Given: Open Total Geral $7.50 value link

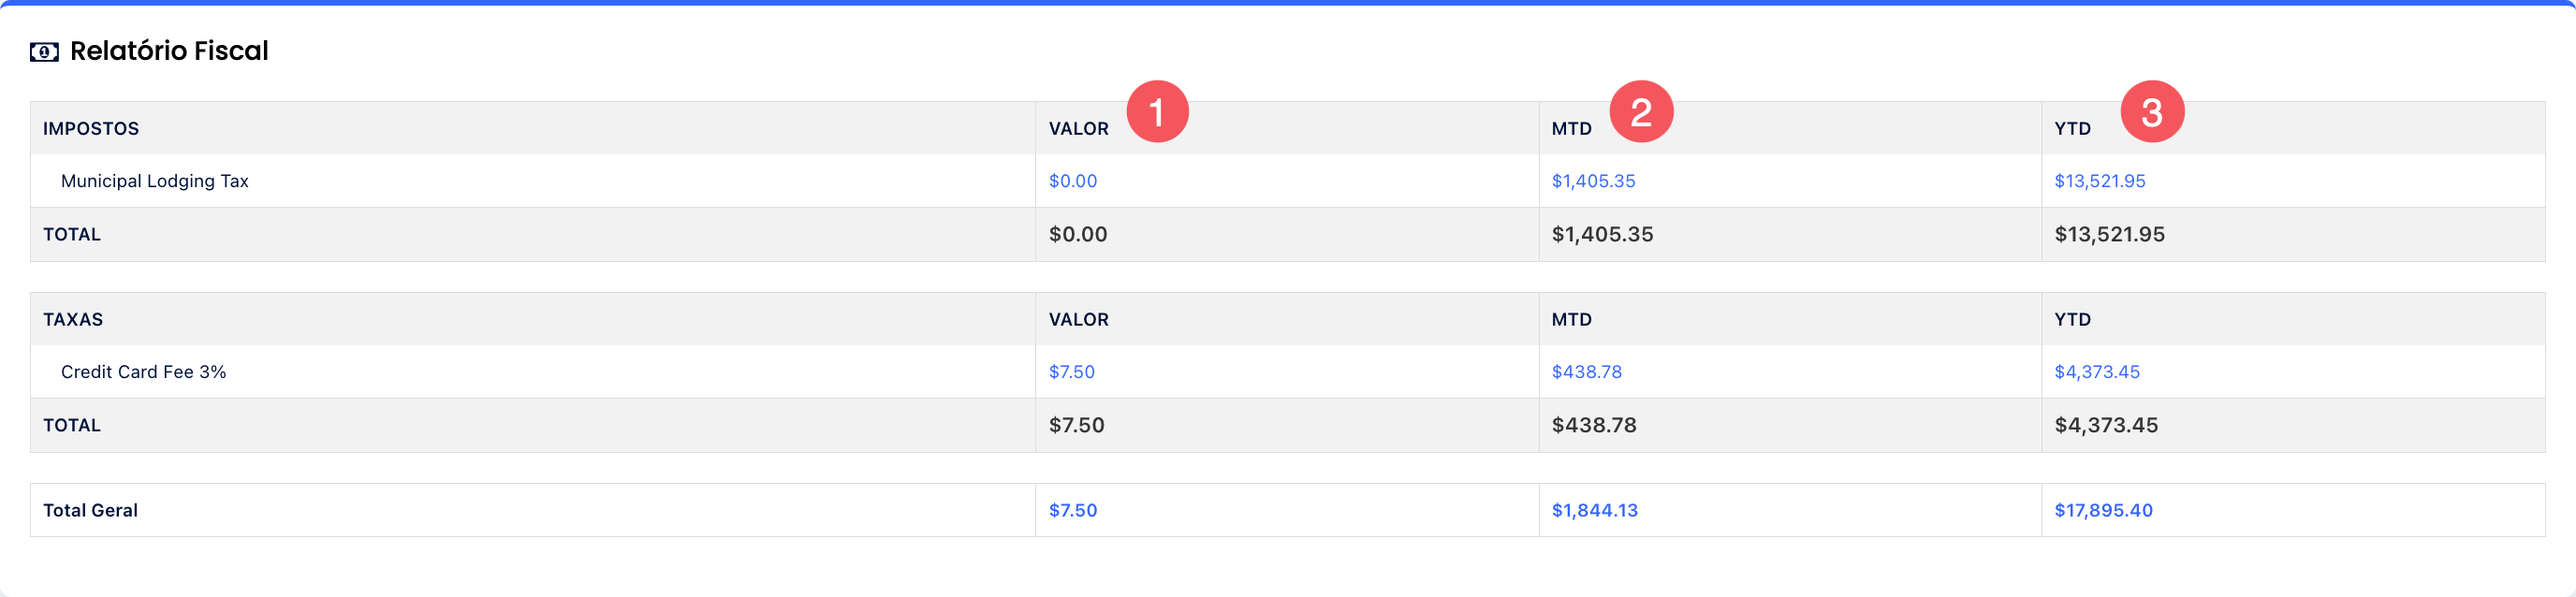Looking at the screenshot, I should 1072,510.
